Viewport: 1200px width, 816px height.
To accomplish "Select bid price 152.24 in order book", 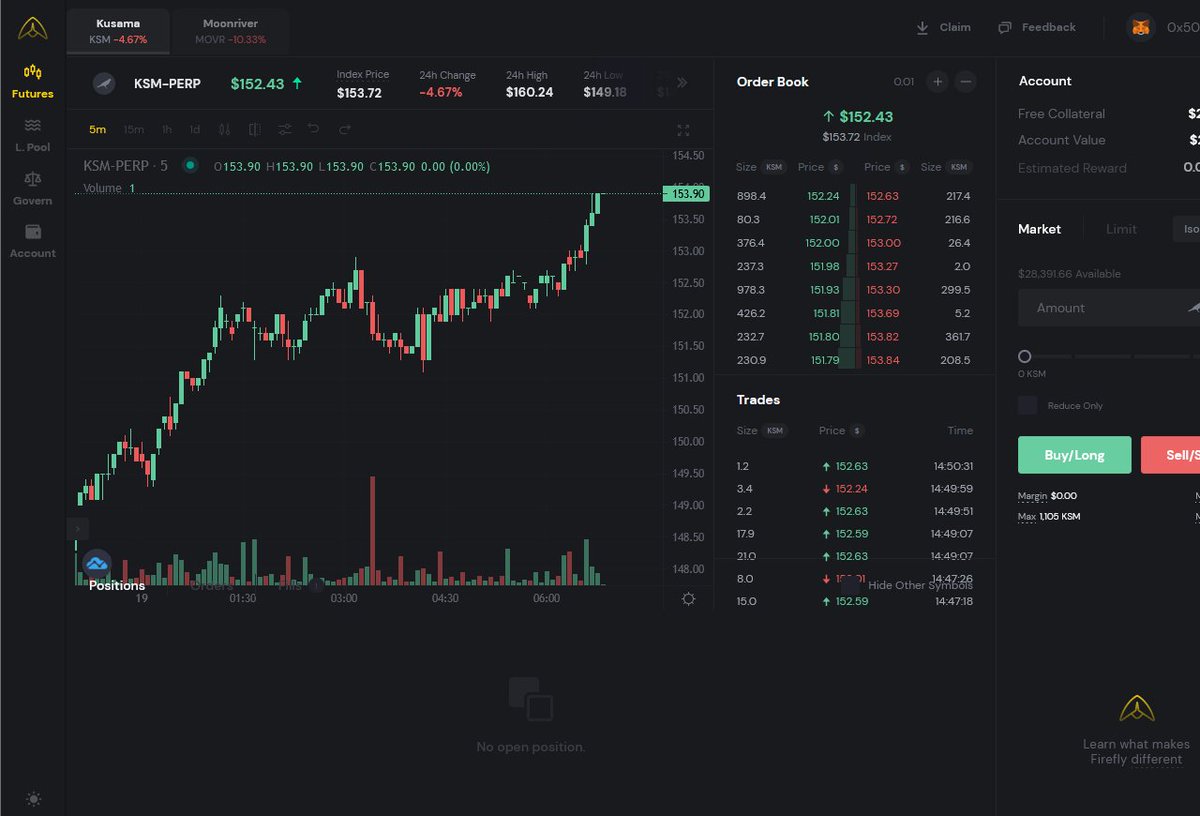I will point(823,196).
